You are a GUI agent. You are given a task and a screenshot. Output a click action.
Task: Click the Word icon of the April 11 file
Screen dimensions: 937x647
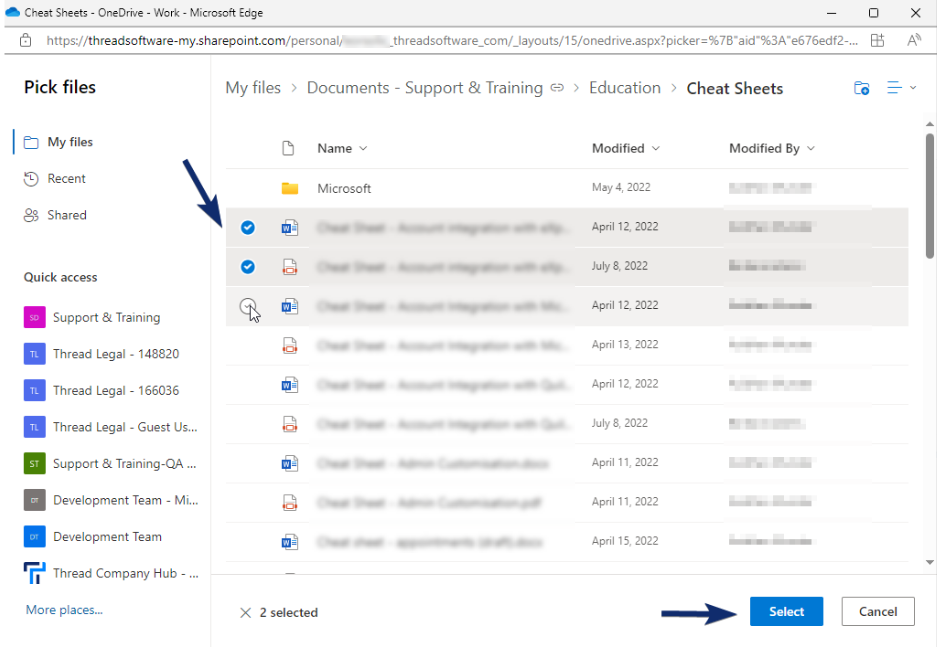tap(290, 464)
